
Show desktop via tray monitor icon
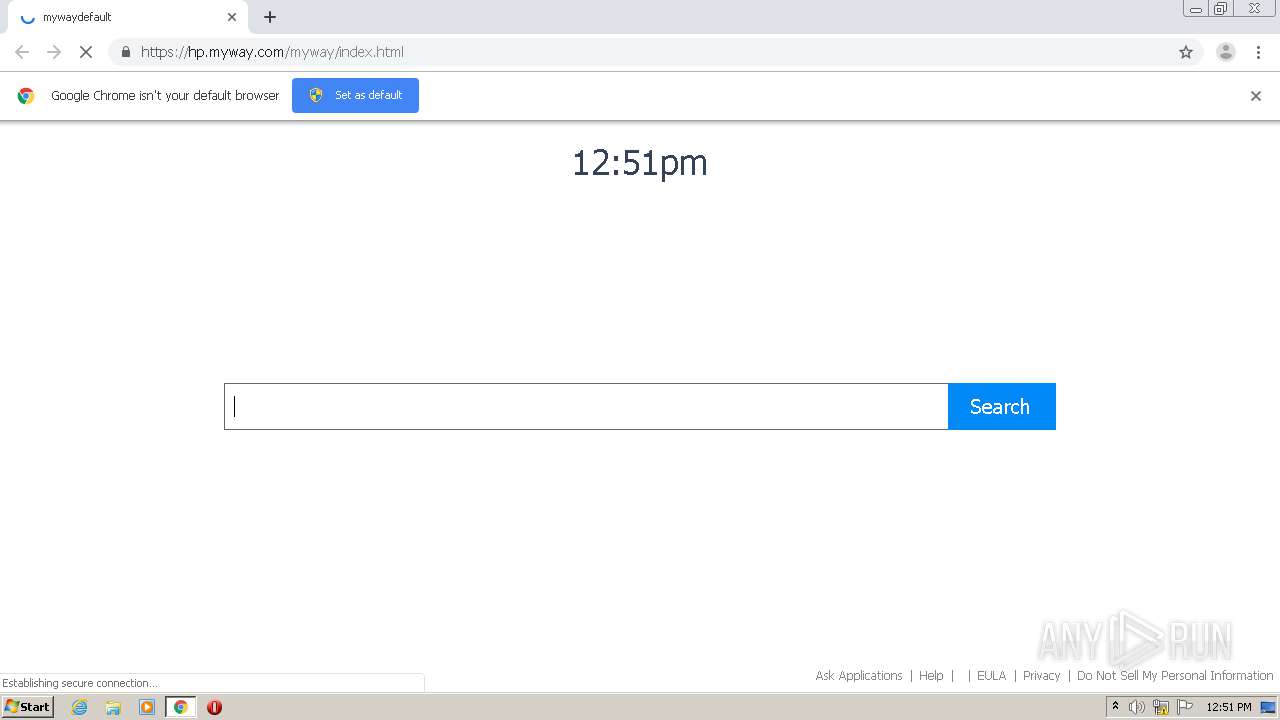(x=1268, y=707)
